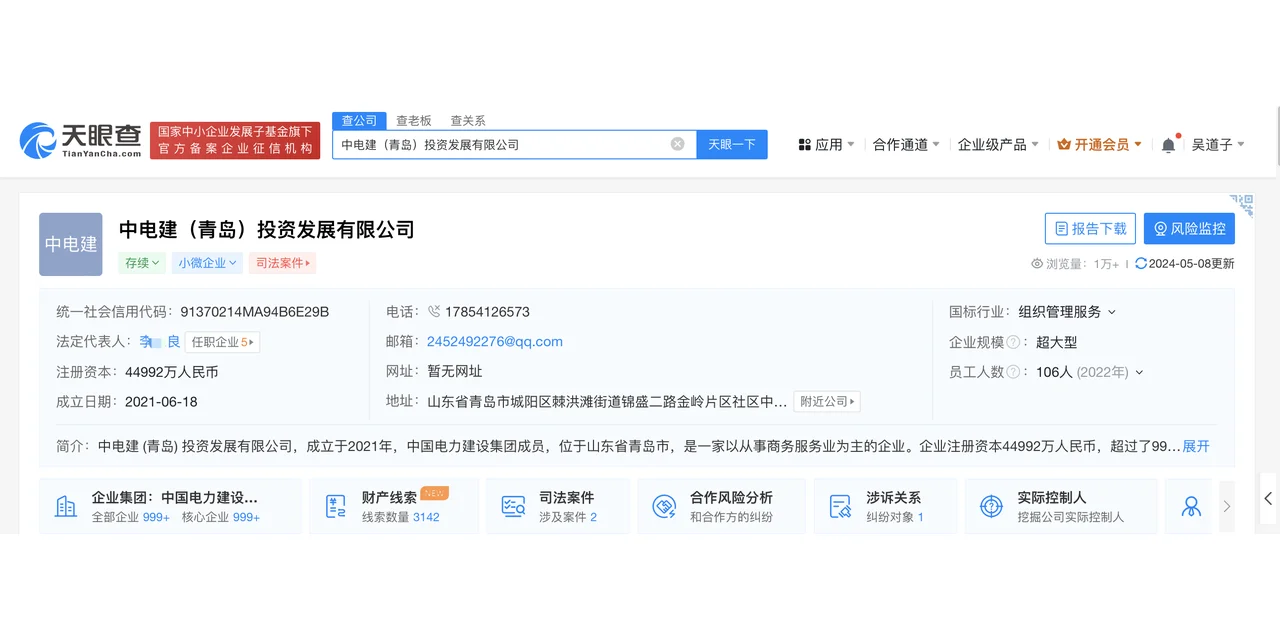This screenshot has width=1280, height=640.
Task: Open the notification bell icon
Action: 1168,143
